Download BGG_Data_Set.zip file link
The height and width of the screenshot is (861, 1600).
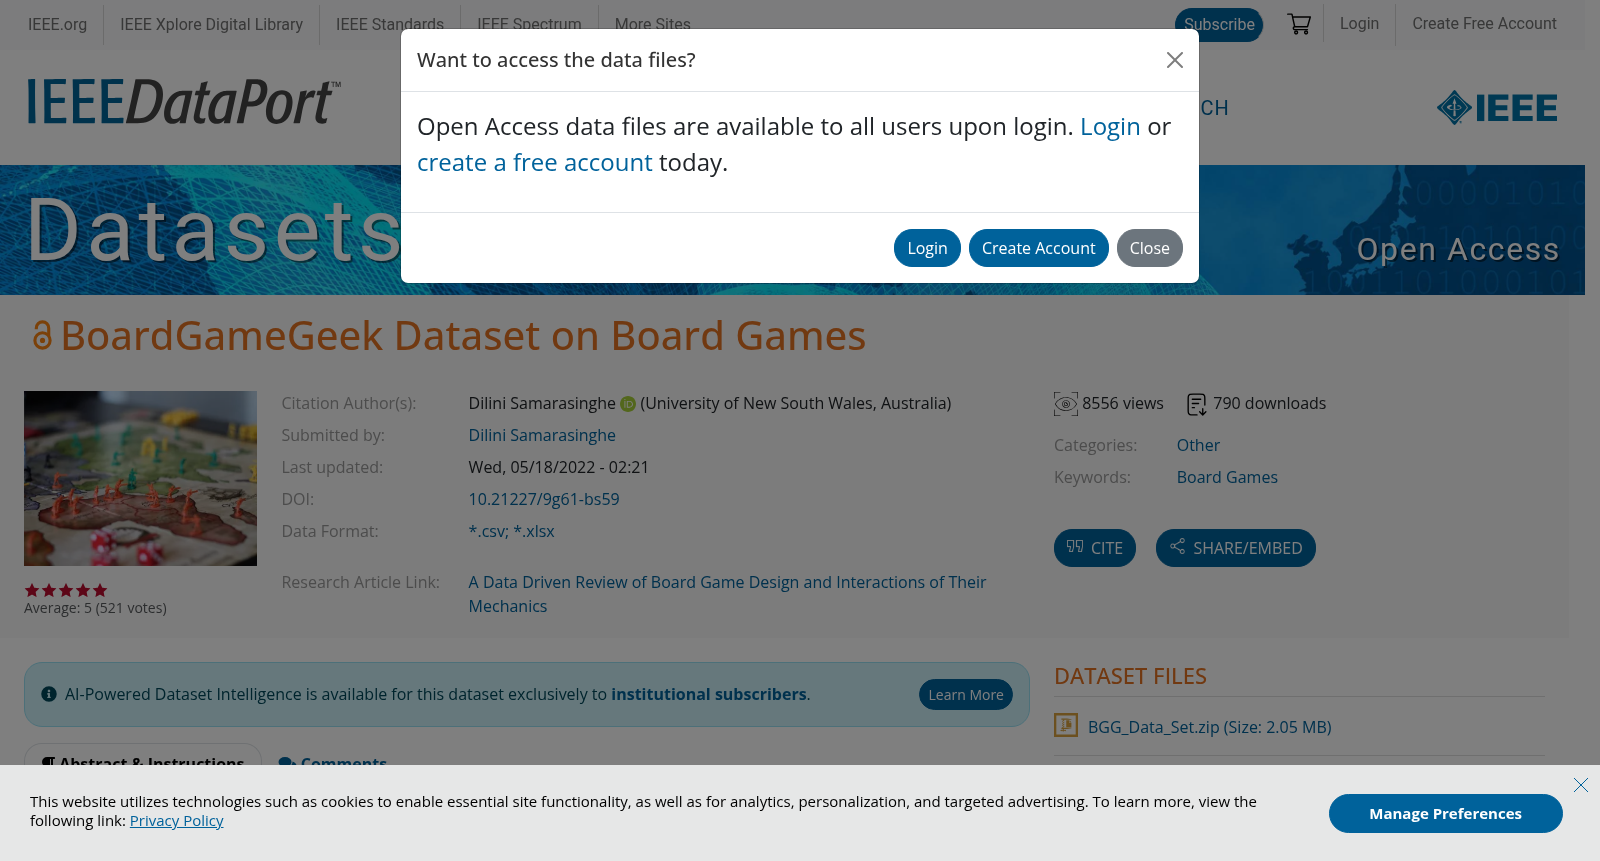(x=1210, y=727)
